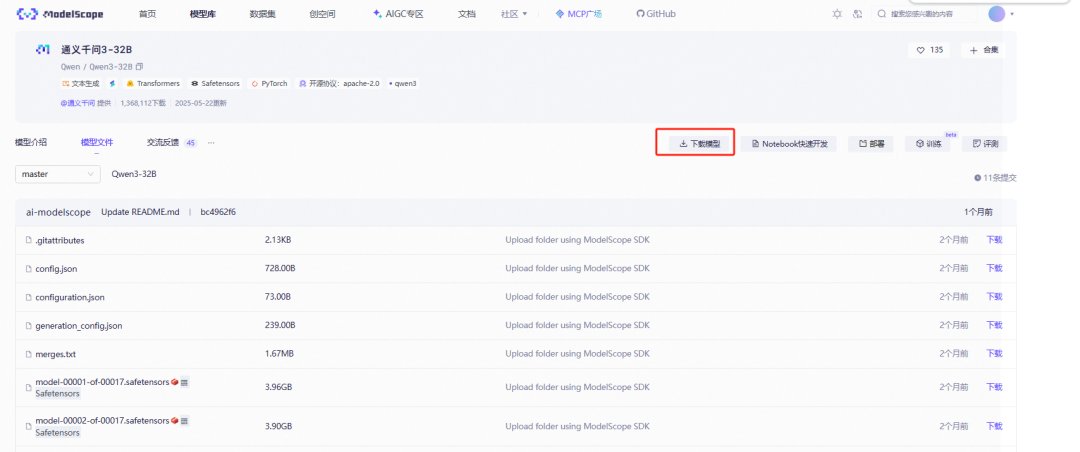Open the user avatar in top right
This screenshot has height=452, width=1080.
[997, 14]
